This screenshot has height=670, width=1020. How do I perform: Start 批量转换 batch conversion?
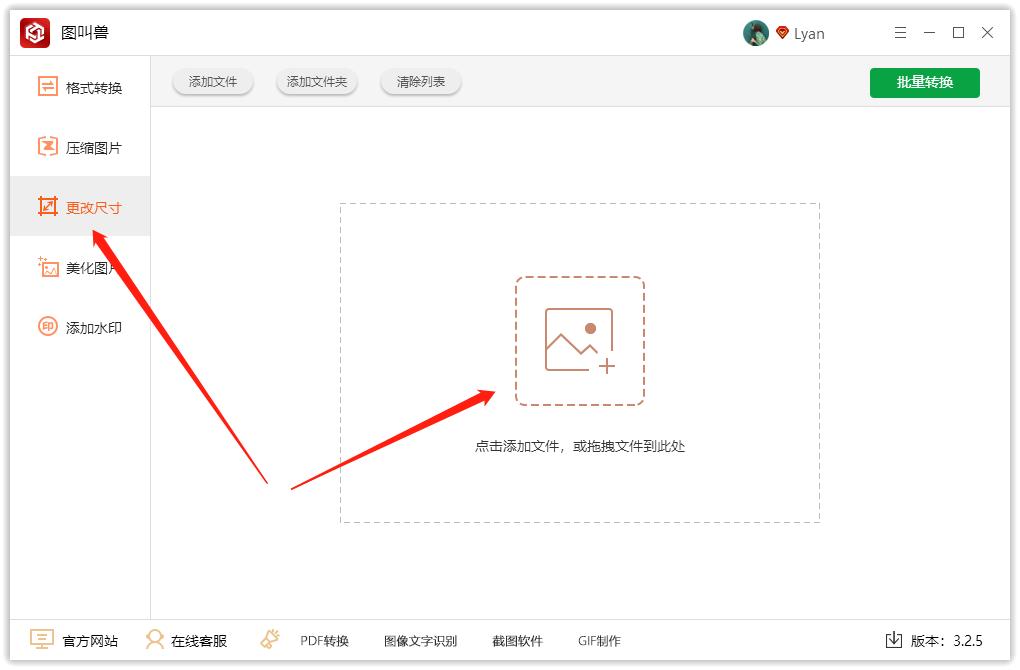point(924,82)
